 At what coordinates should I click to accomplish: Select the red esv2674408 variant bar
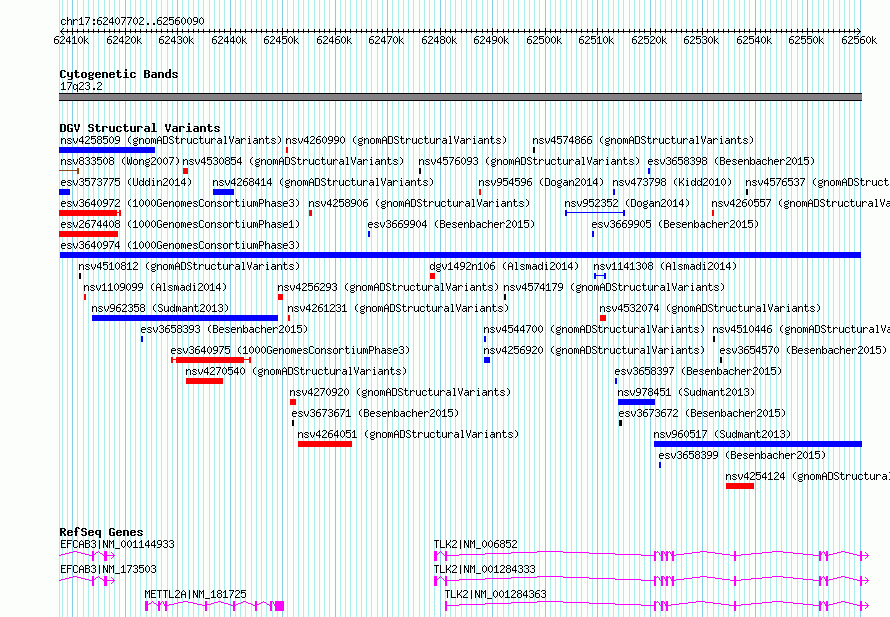pos(89,234)
